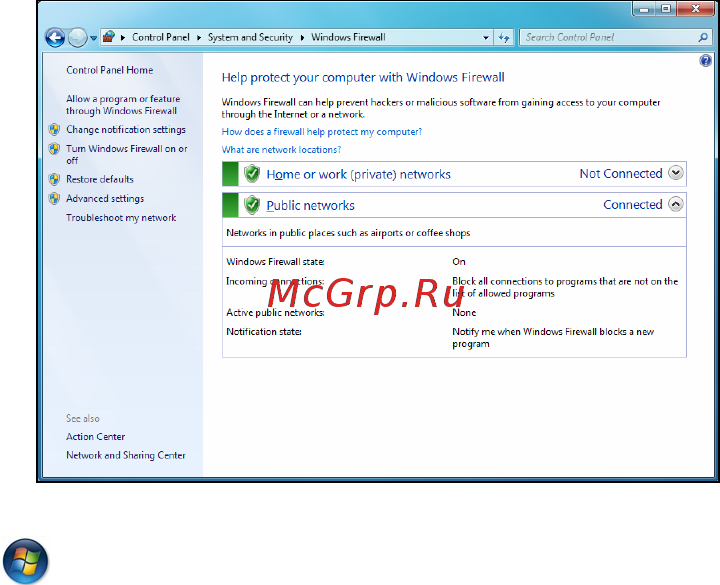Click 'Networks in public places' description text
Image resolution: width=720 pixels, height=585 pixels.
point(348,233)
